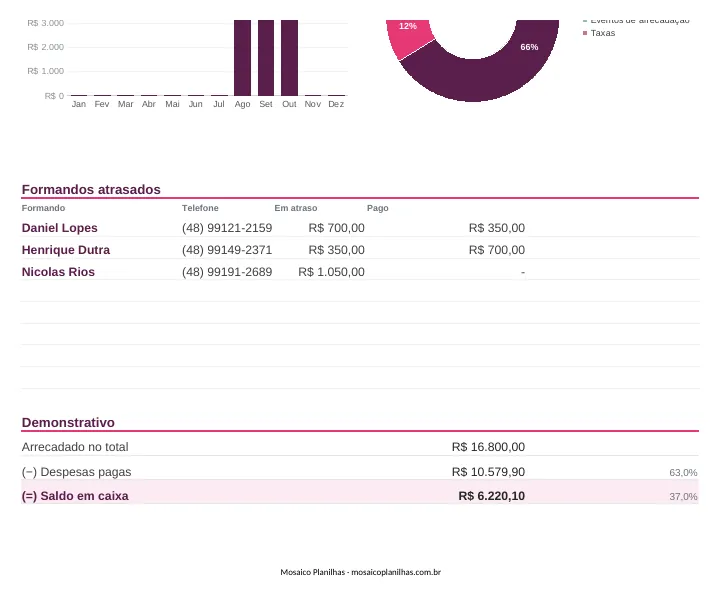This screenshot has height=597, width=719.
Task: Click the Formandos atrasados heading
Action: (x=91, y=189)
